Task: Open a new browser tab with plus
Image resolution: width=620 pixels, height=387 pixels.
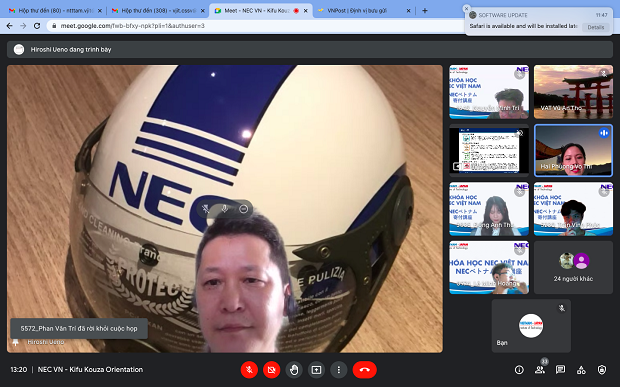Action: click(425, 11)
